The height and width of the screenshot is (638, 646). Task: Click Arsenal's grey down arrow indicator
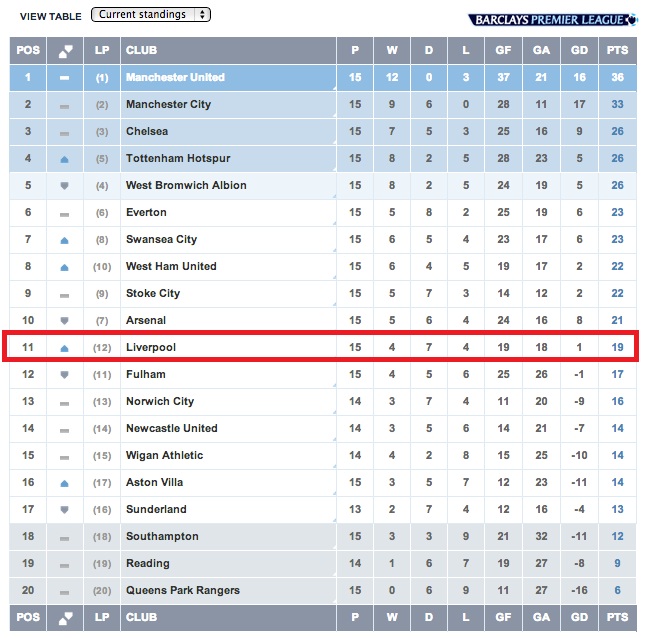click(x=64, y=320)
